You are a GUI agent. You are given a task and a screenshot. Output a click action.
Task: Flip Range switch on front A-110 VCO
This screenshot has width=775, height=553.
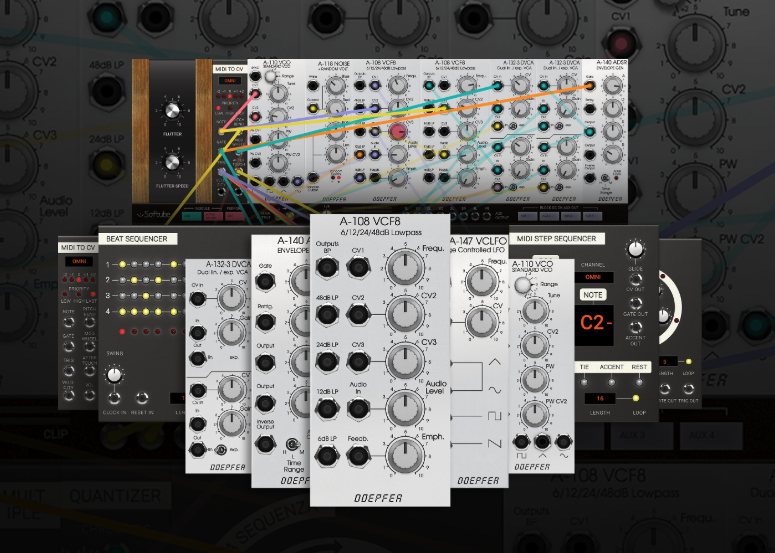coord(522,285)
